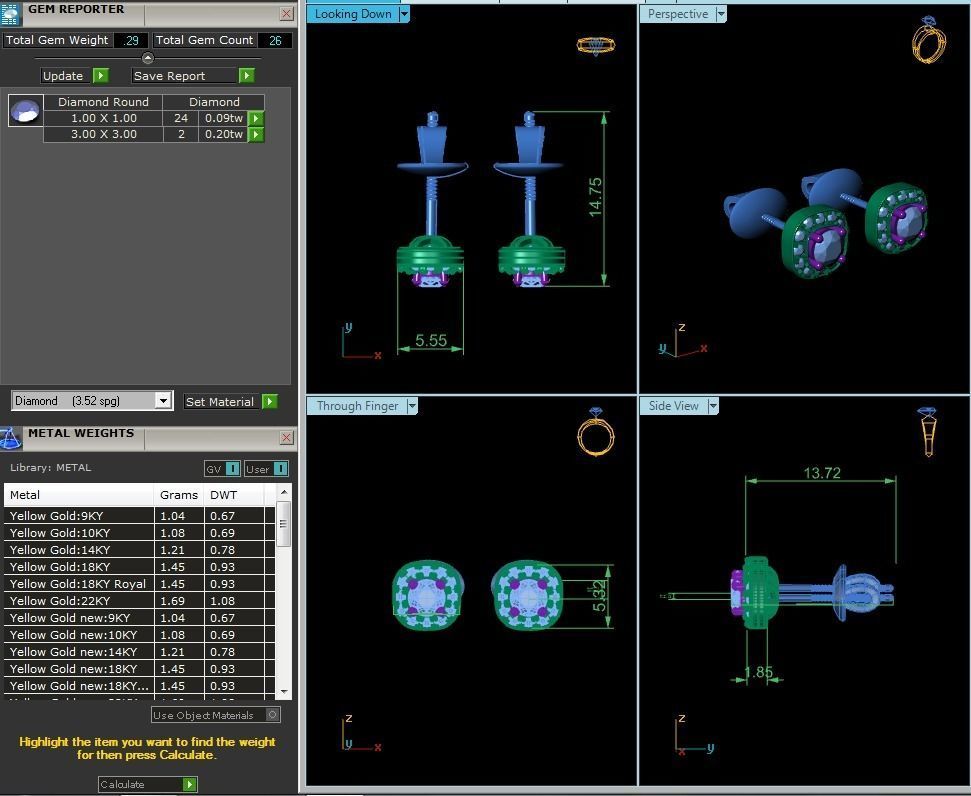Image resolution: width=971 pixels, height=796 pixels.
Task: Click the Metal column header
Action: click(x=79, y=495)
